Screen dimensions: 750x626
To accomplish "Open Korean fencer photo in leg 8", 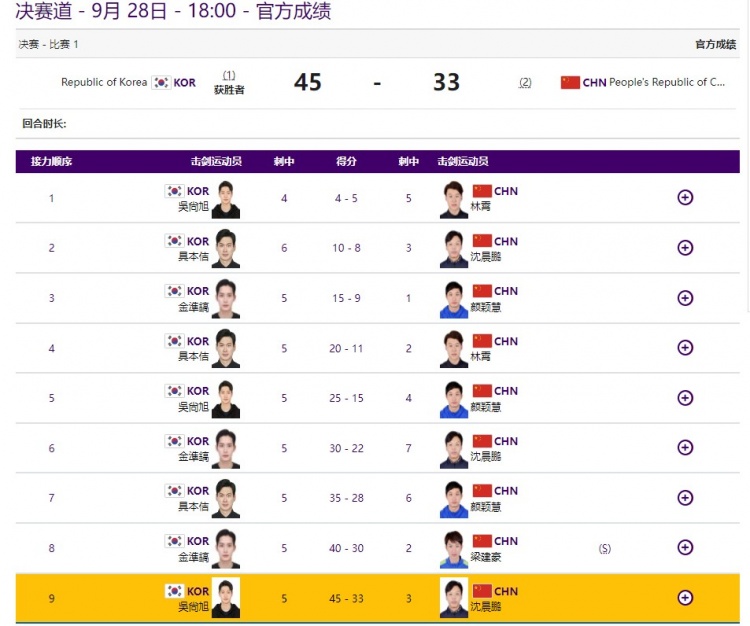I will 226,549.
